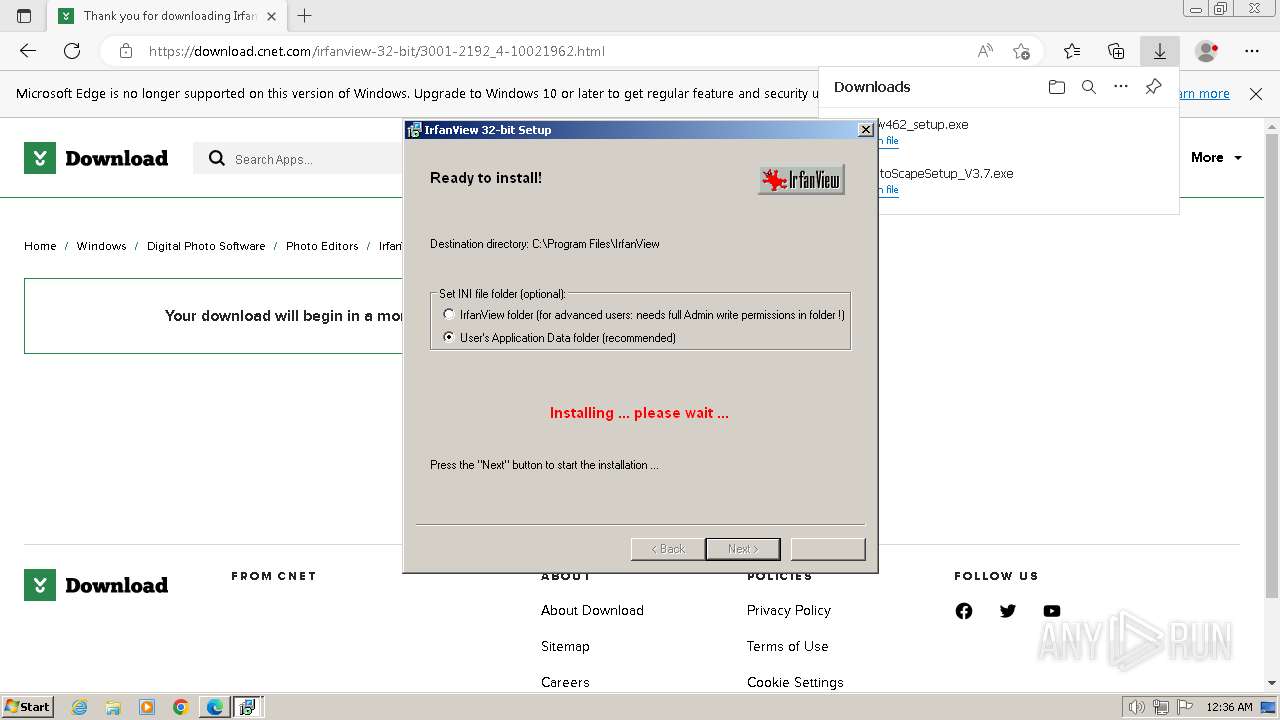This screenshot has width=1280, height=720.
Task: Click the greyed Next button in setup
Action: (742, 548)
